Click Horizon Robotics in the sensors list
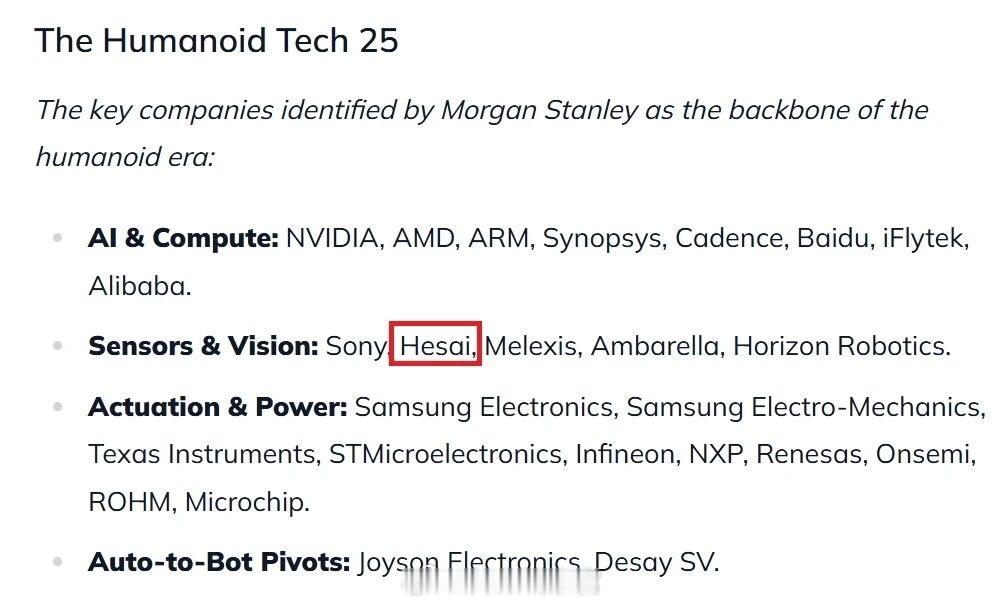Viewport: 1007px width, 605px height. (840, 346)
